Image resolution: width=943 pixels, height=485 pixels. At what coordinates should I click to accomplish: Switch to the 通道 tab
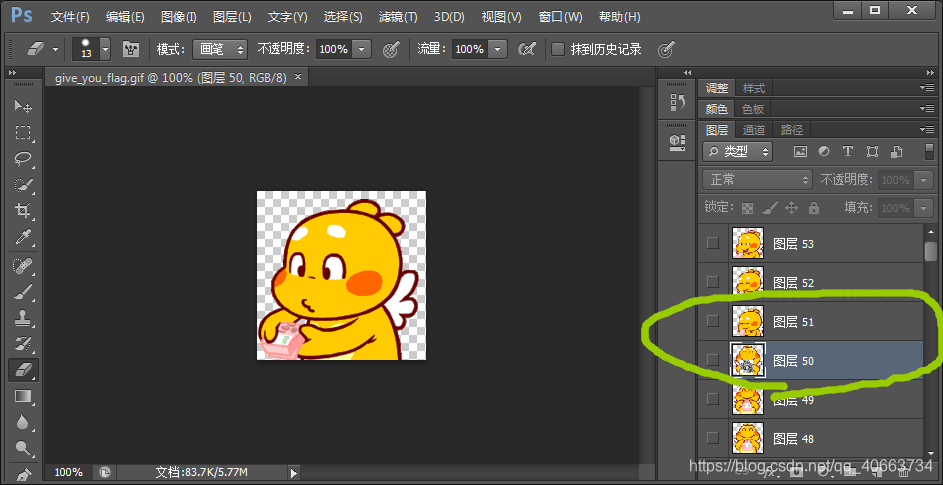[754, 129]
